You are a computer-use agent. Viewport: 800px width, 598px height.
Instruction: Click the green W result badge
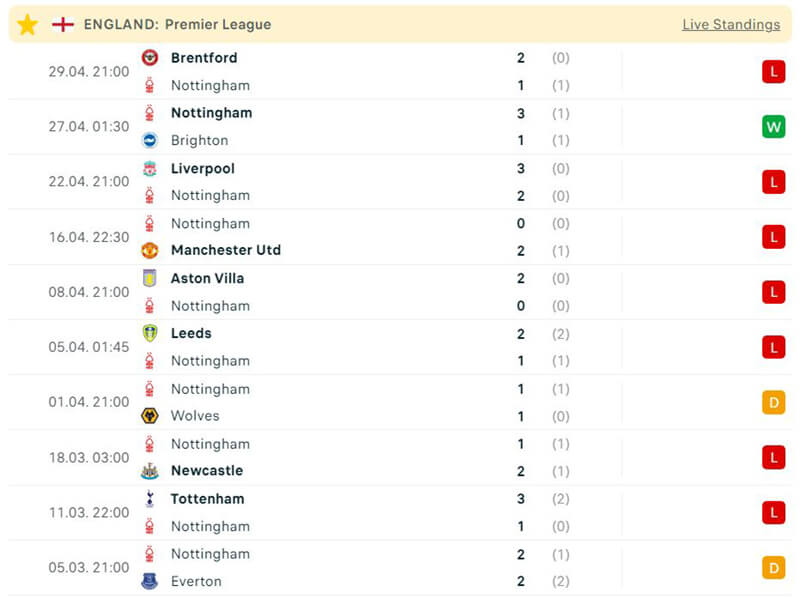coord(773,127)
